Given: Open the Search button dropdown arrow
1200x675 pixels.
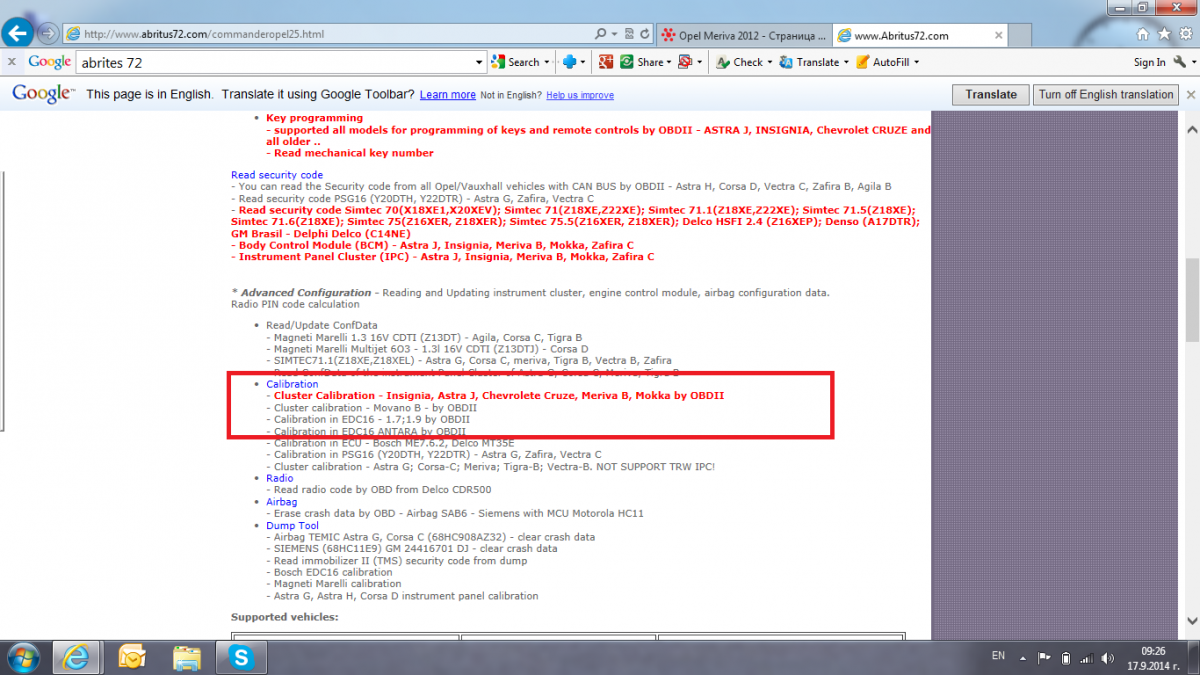Looking at the screenshot, I should 547,62.
